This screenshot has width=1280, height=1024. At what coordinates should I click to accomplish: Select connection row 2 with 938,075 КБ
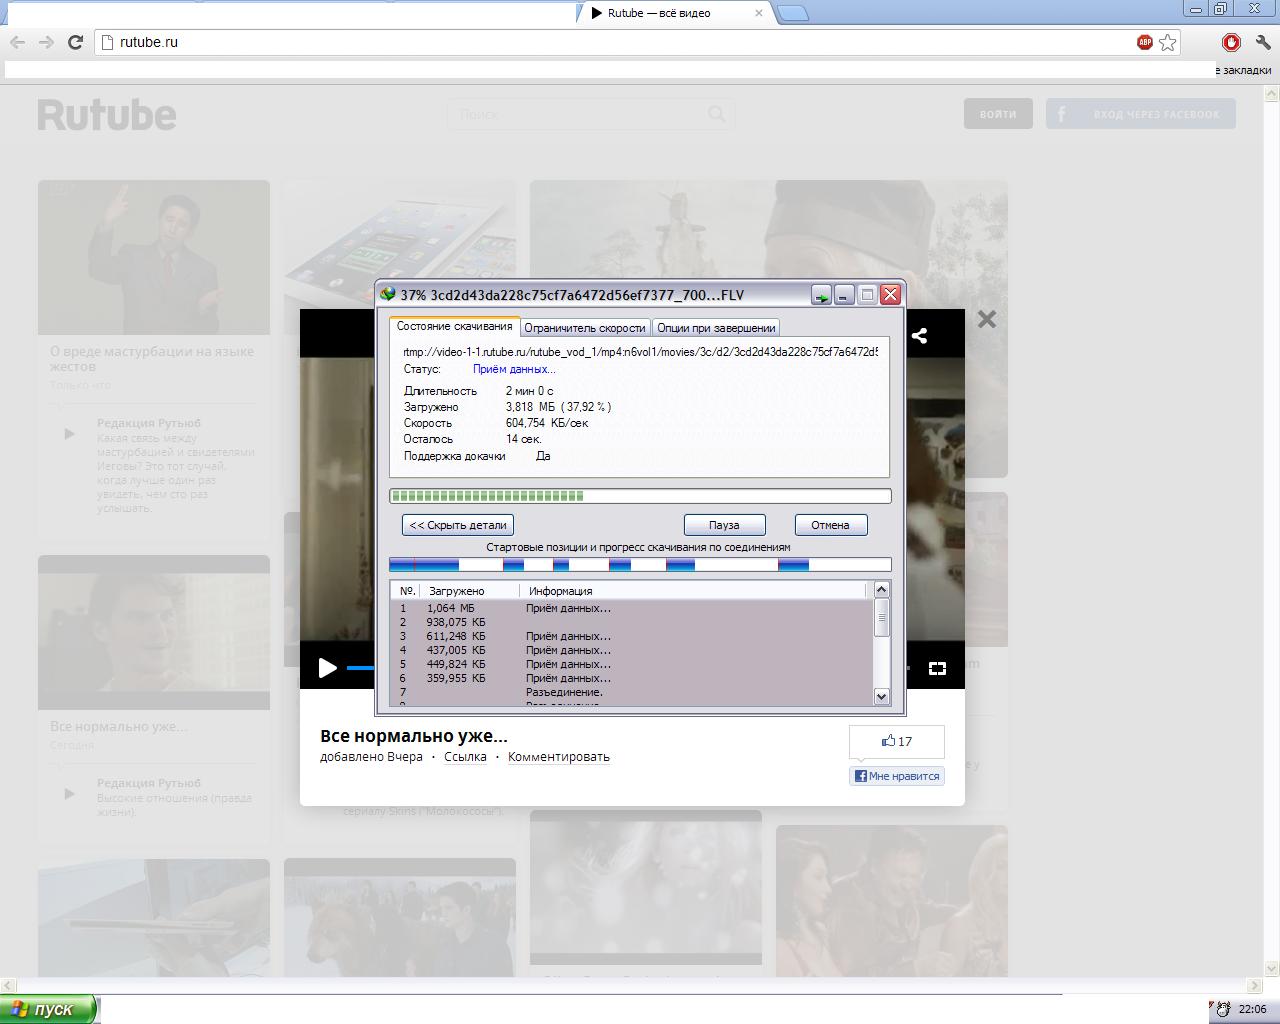click(x=632, y=622)
